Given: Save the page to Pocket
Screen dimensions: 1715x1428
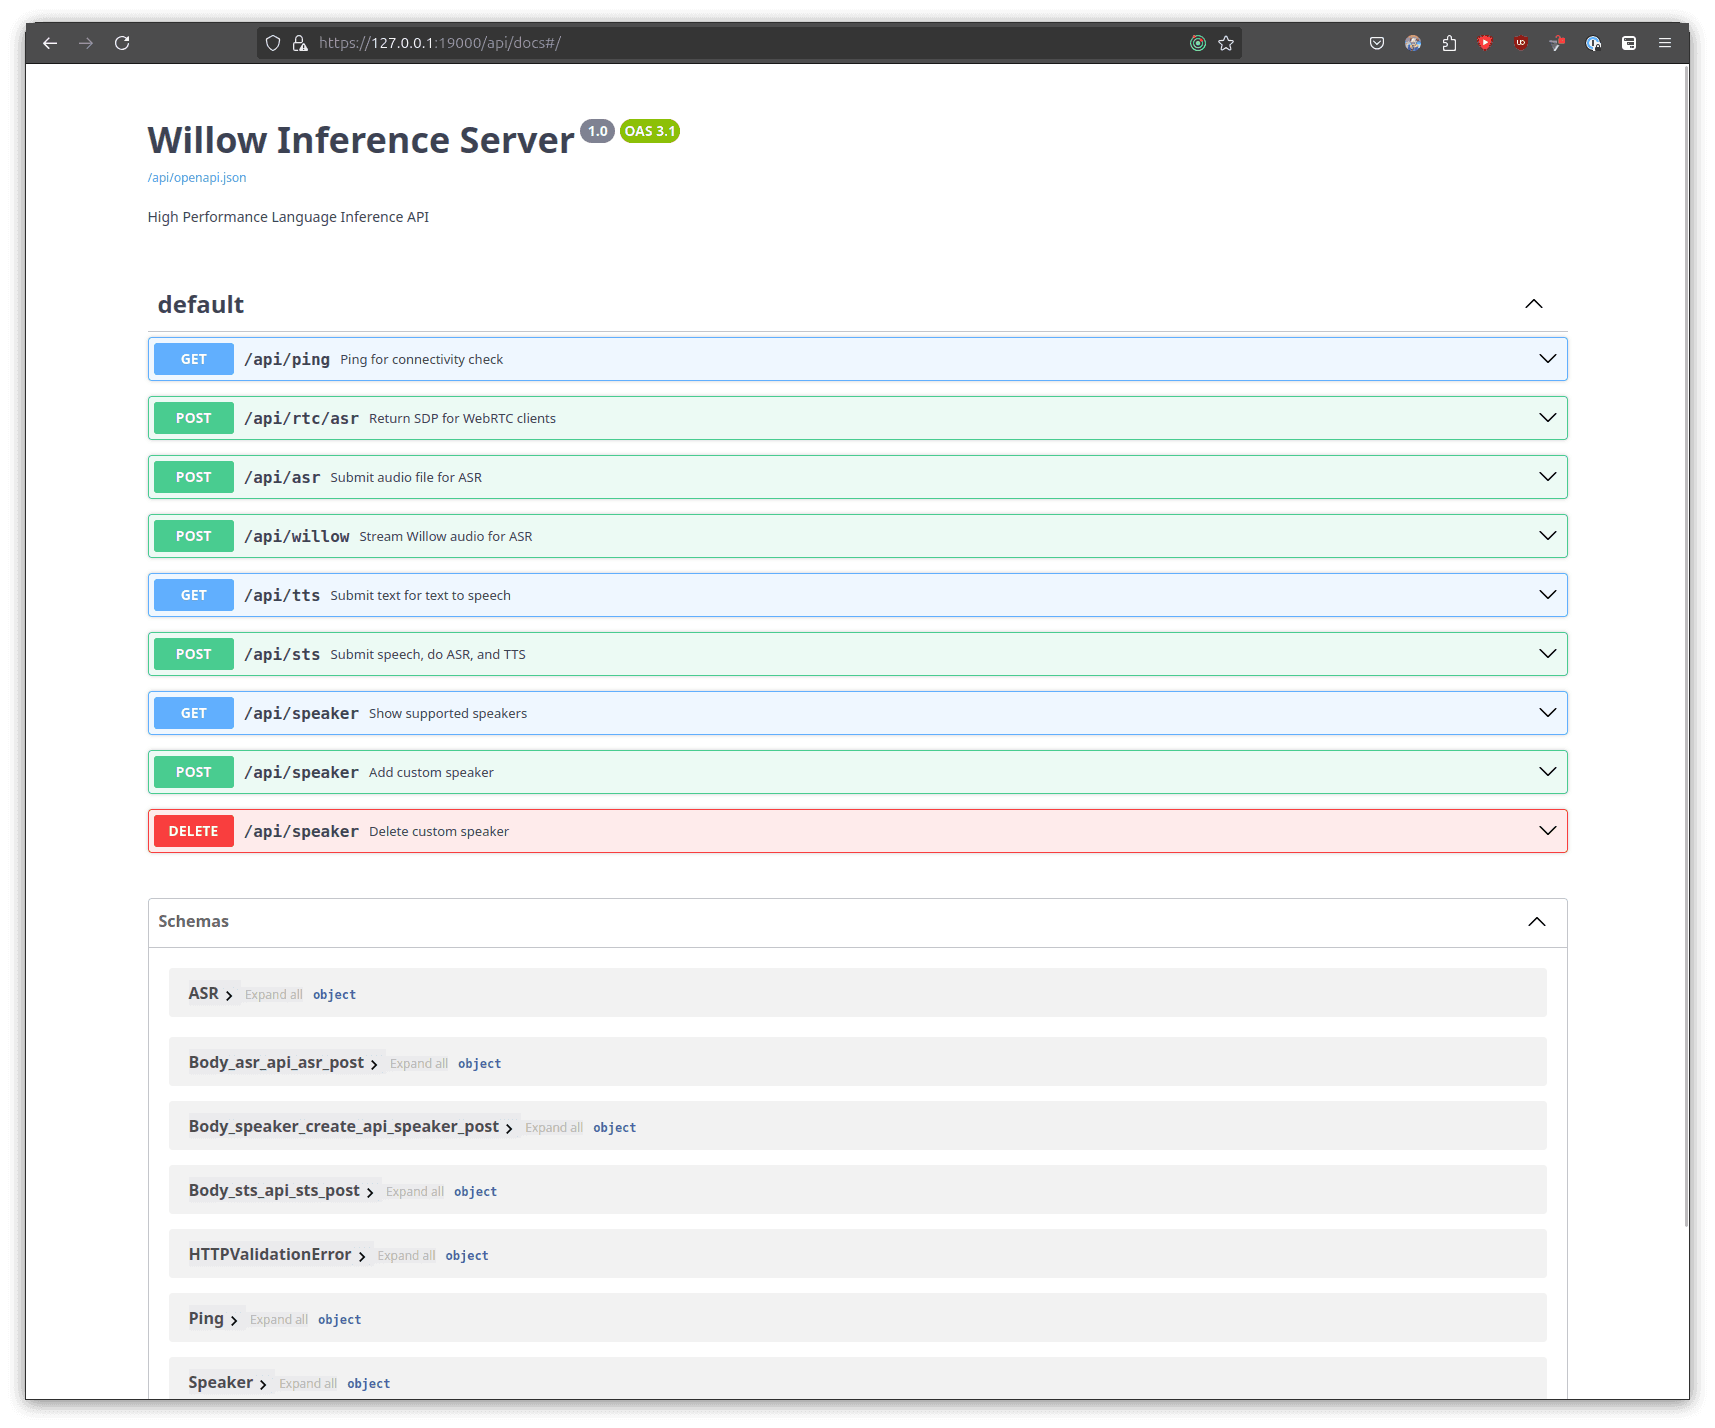Looking at the screenshot, I should click(1377, 43).
